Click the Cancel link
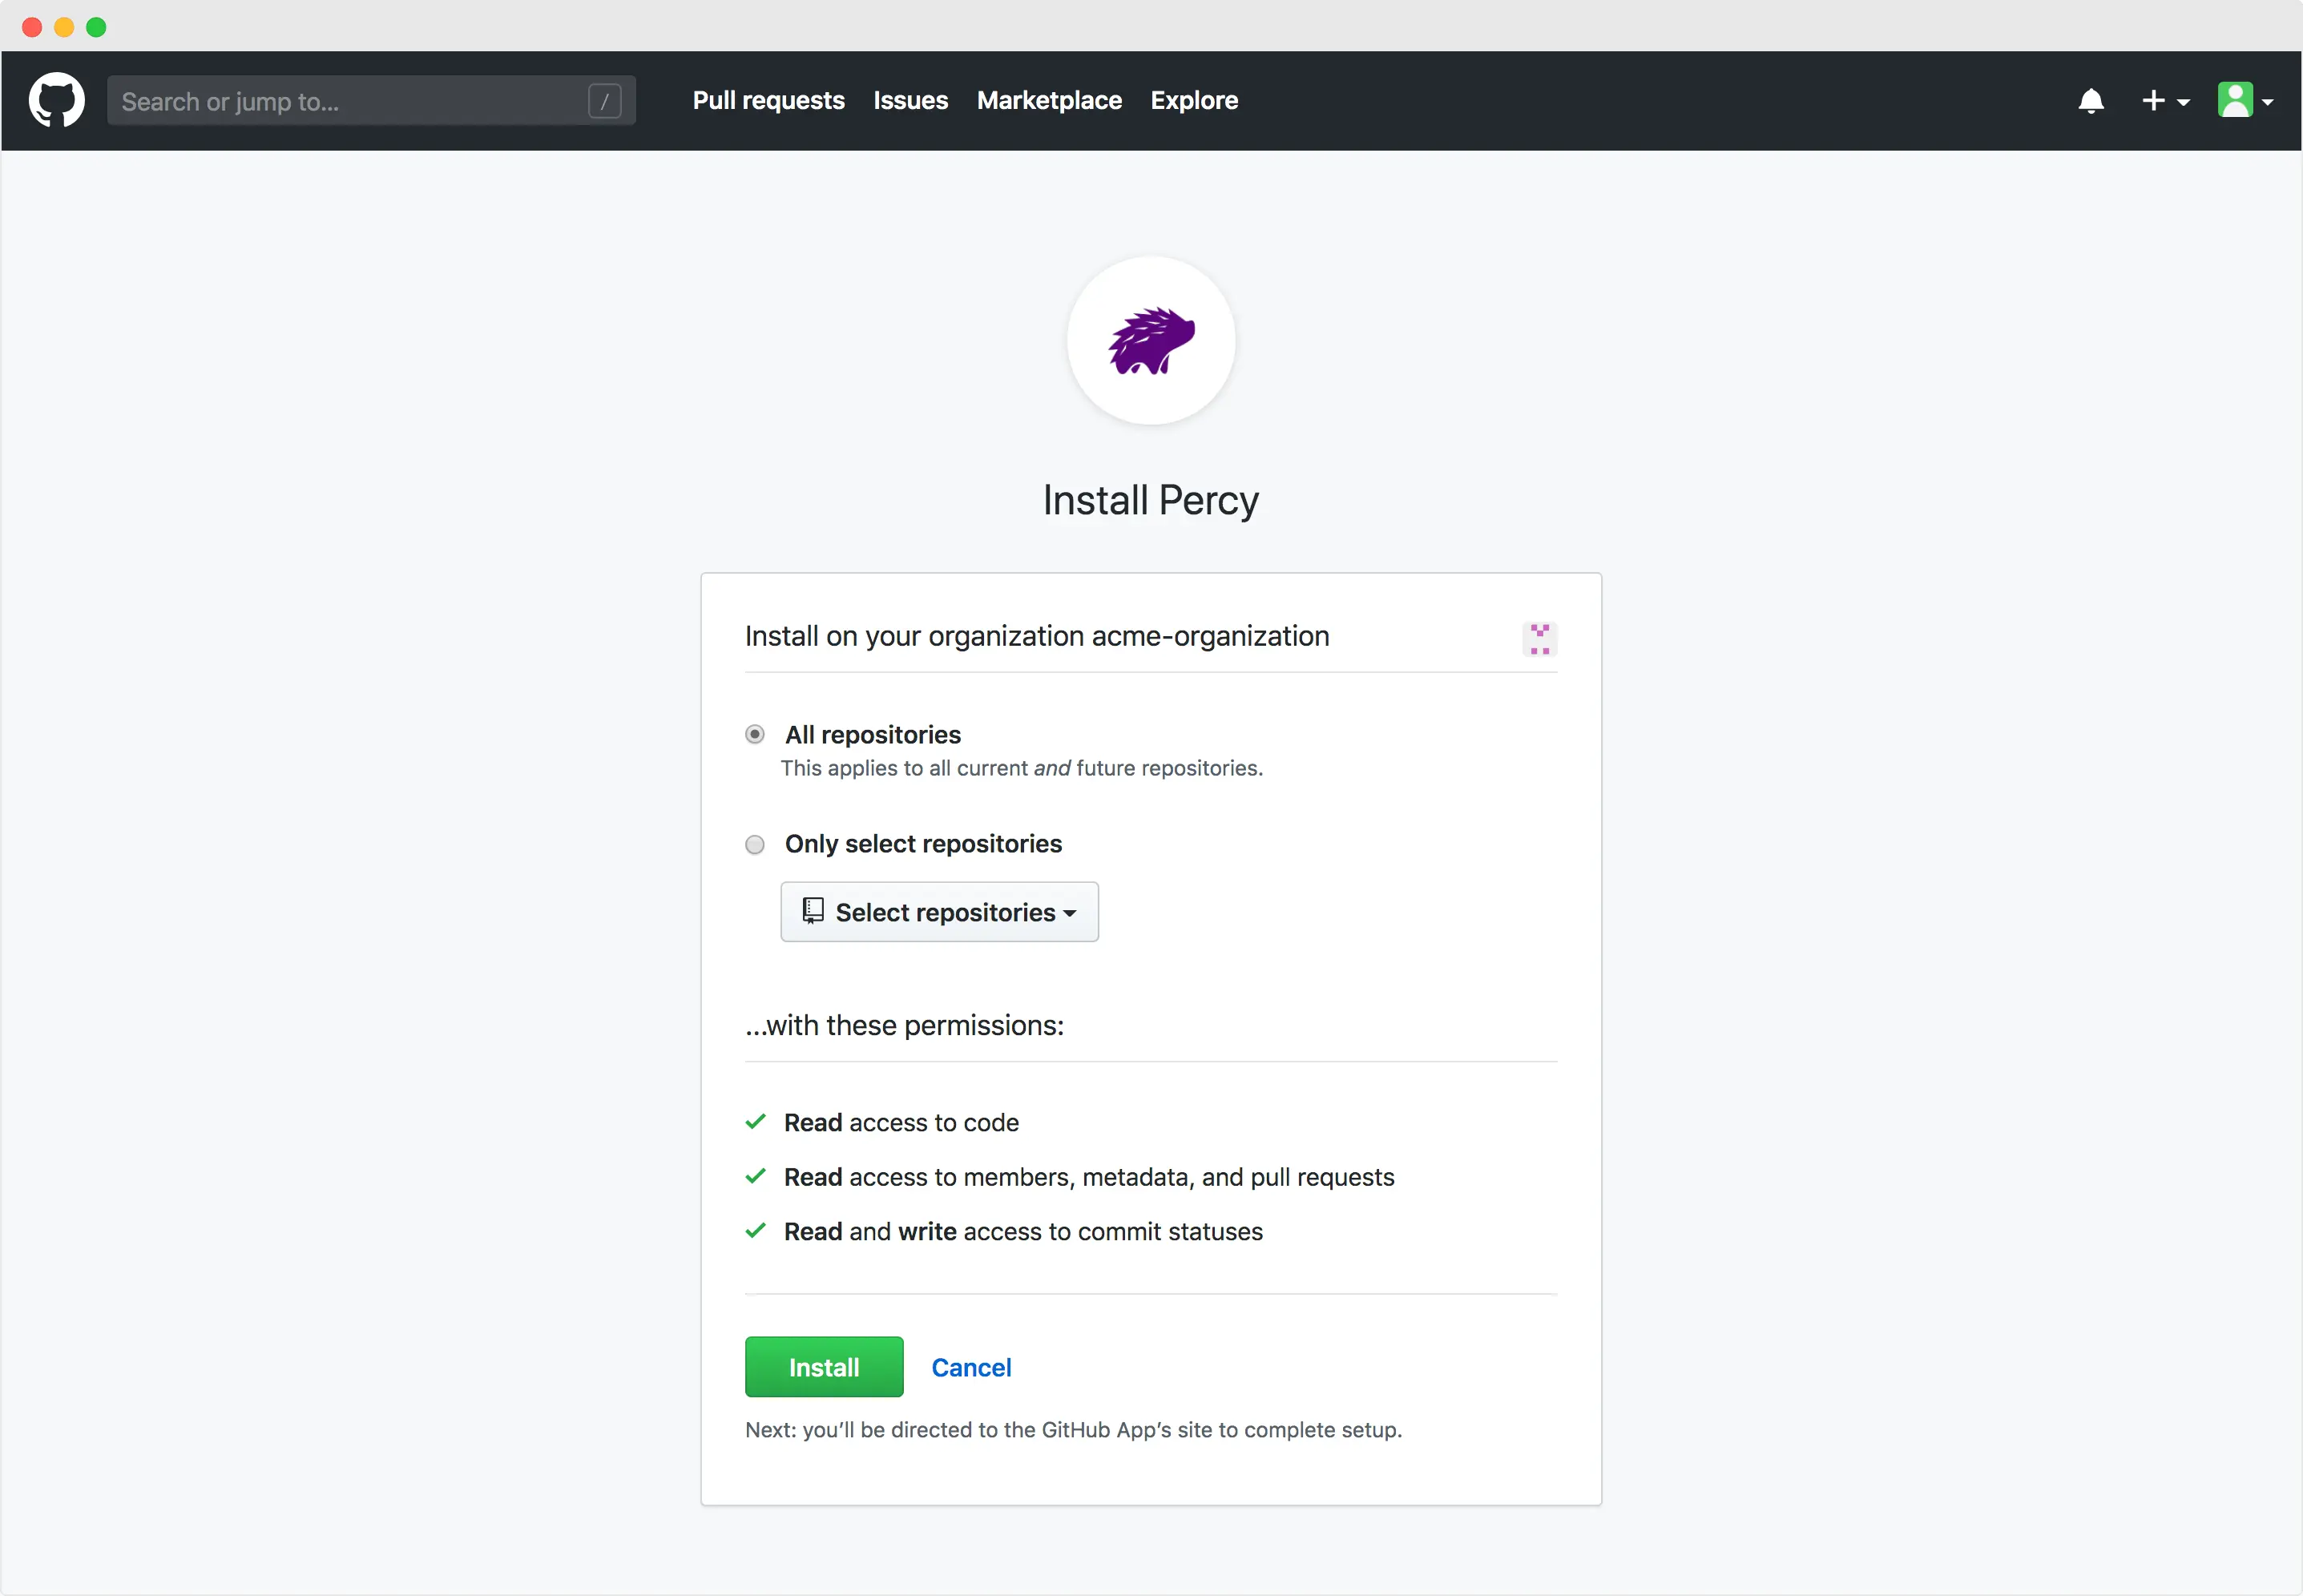This screenshot has width=2303, height=1596. point(971,1367)
